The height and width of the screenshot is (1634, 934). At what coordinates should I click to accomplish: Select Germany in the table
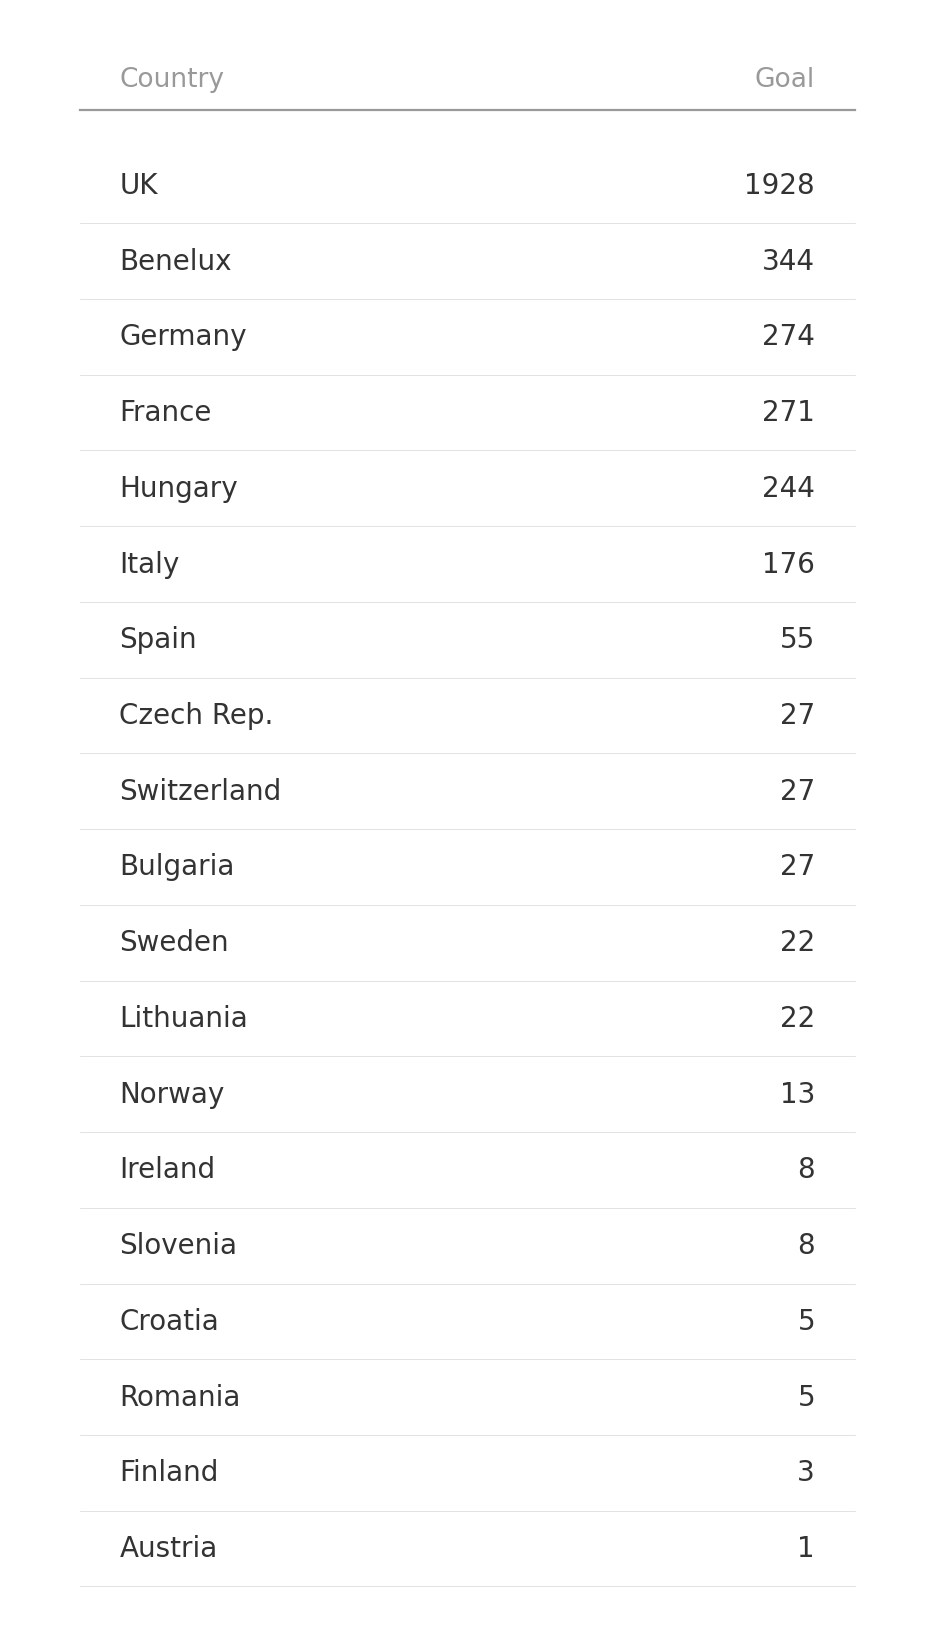(183, 337)
